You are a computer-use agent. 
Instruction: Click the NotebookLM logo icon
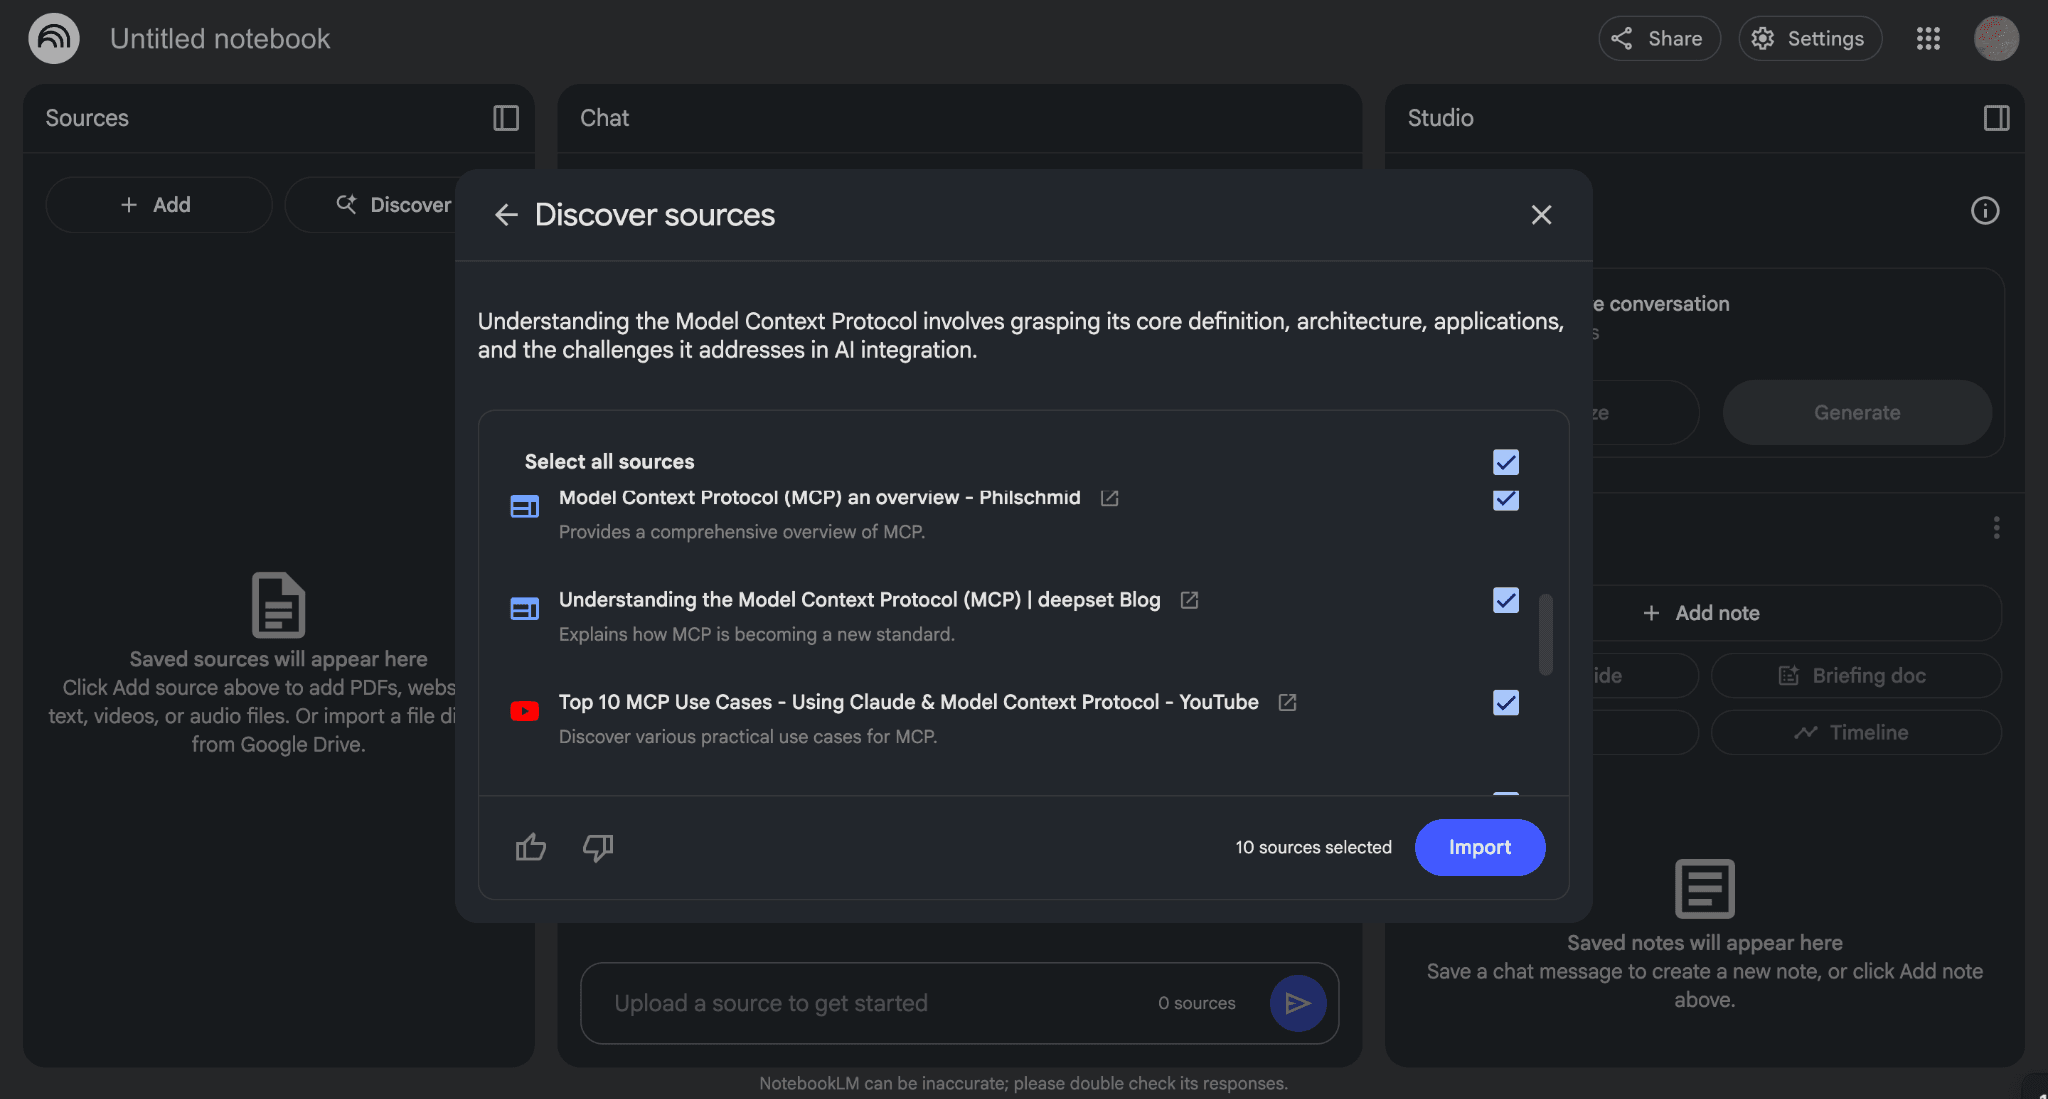pyautogui.click(x=54, y=38)
